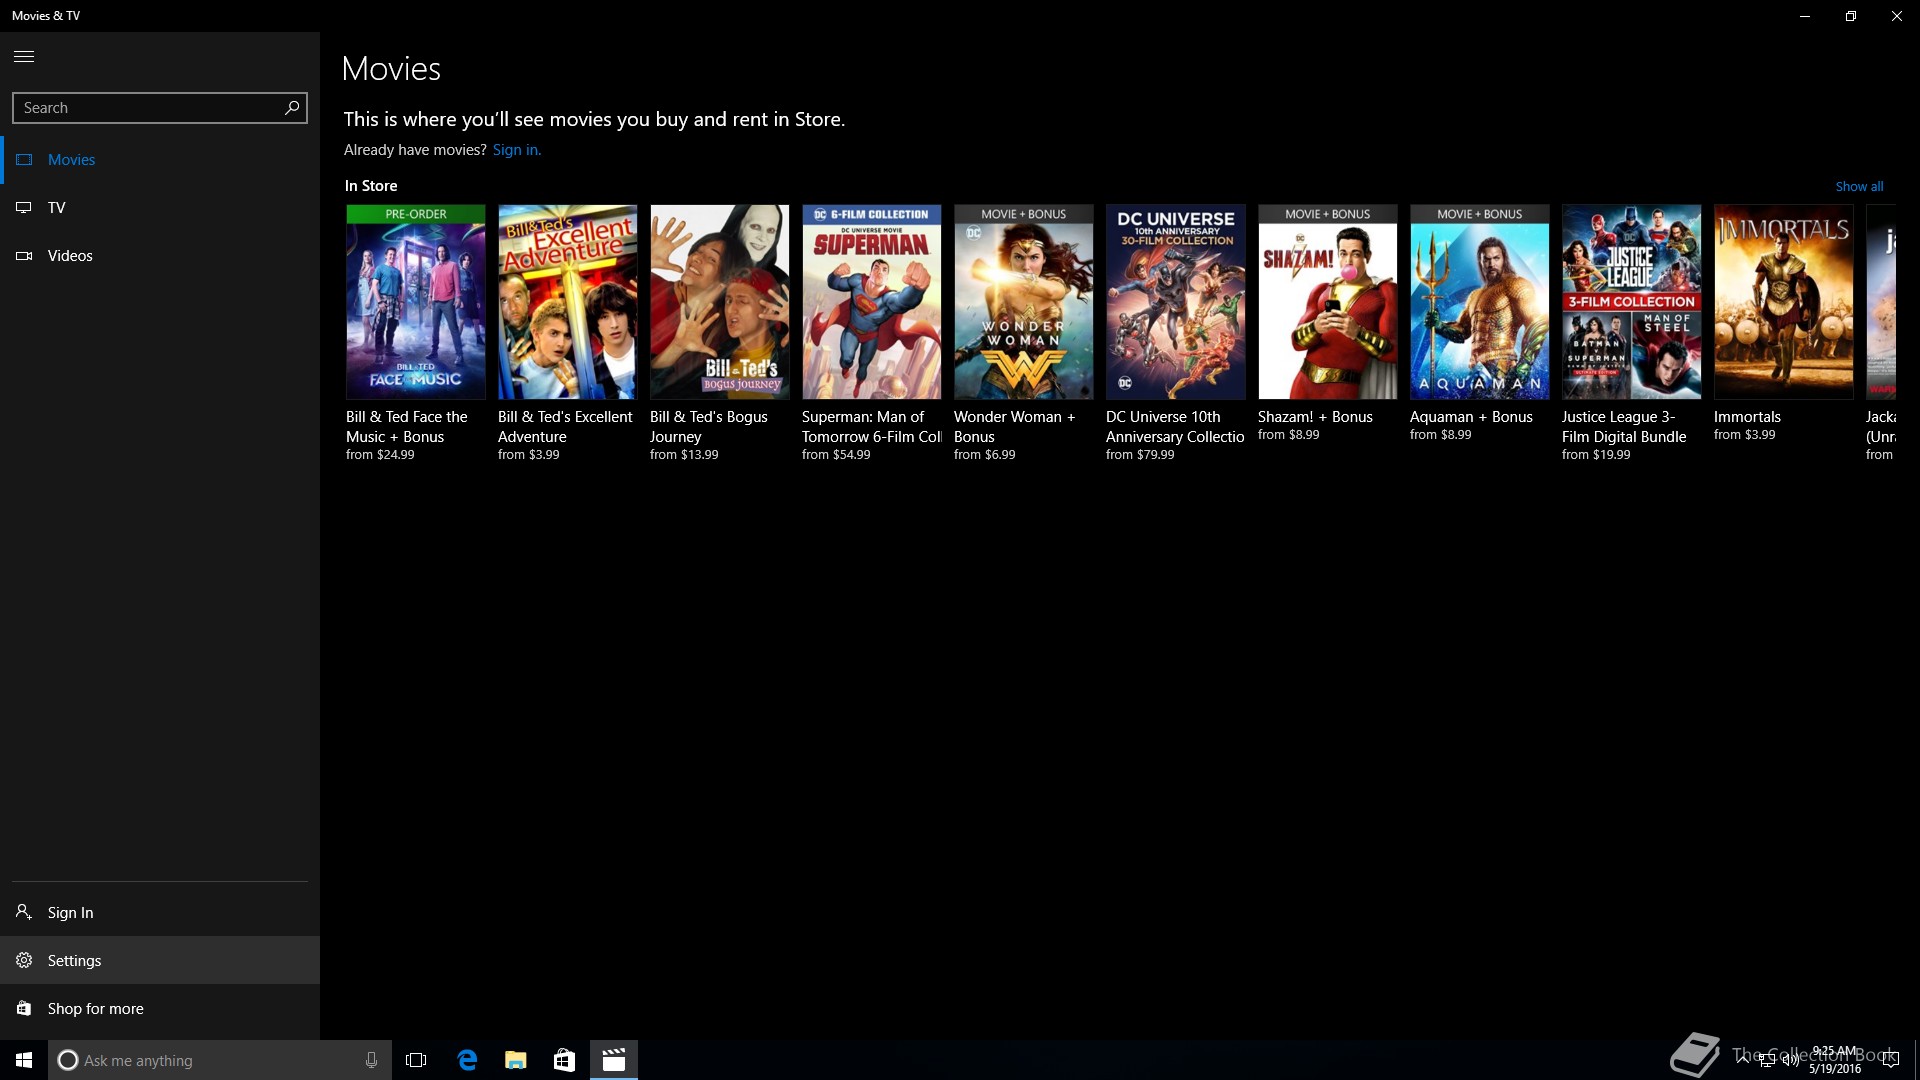The height and width of the screenshot is (1080, 1920).
Task: Open Task View from taskbar
Action: pos(416,1060)
